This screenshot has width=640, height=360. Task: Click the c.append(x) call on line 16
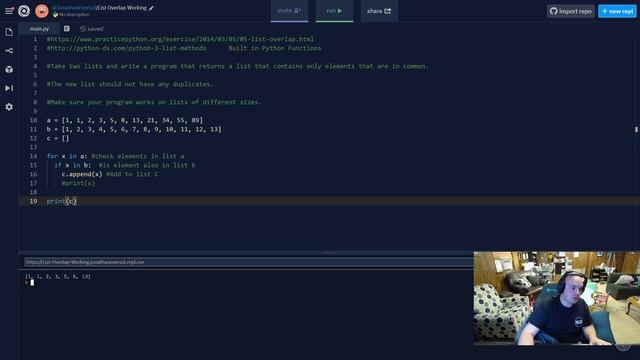82,174
